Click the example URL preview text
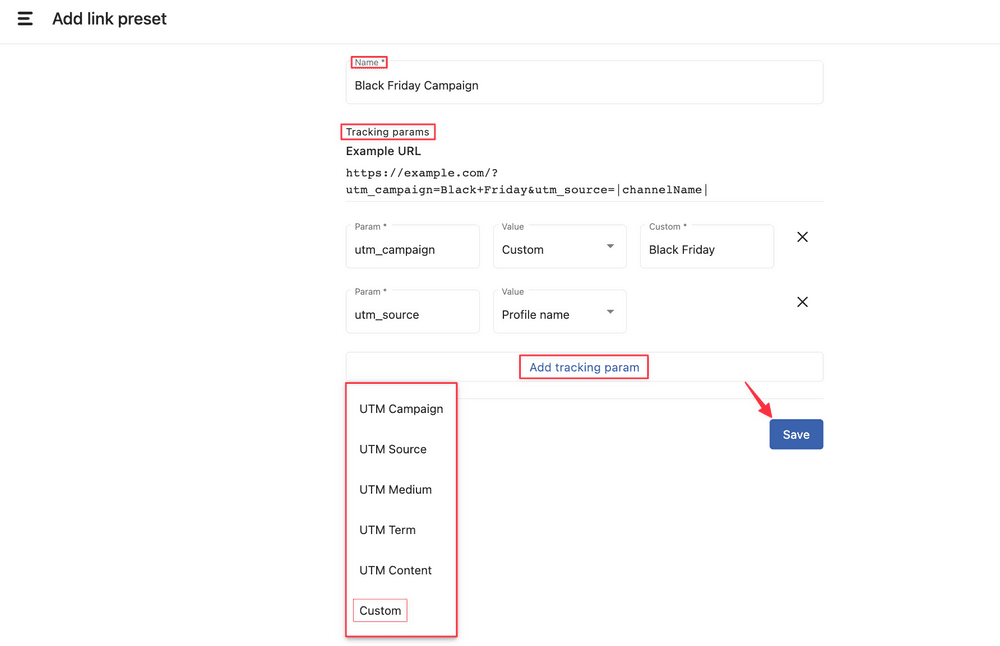 pyautogui.click(x=526, y=181)
